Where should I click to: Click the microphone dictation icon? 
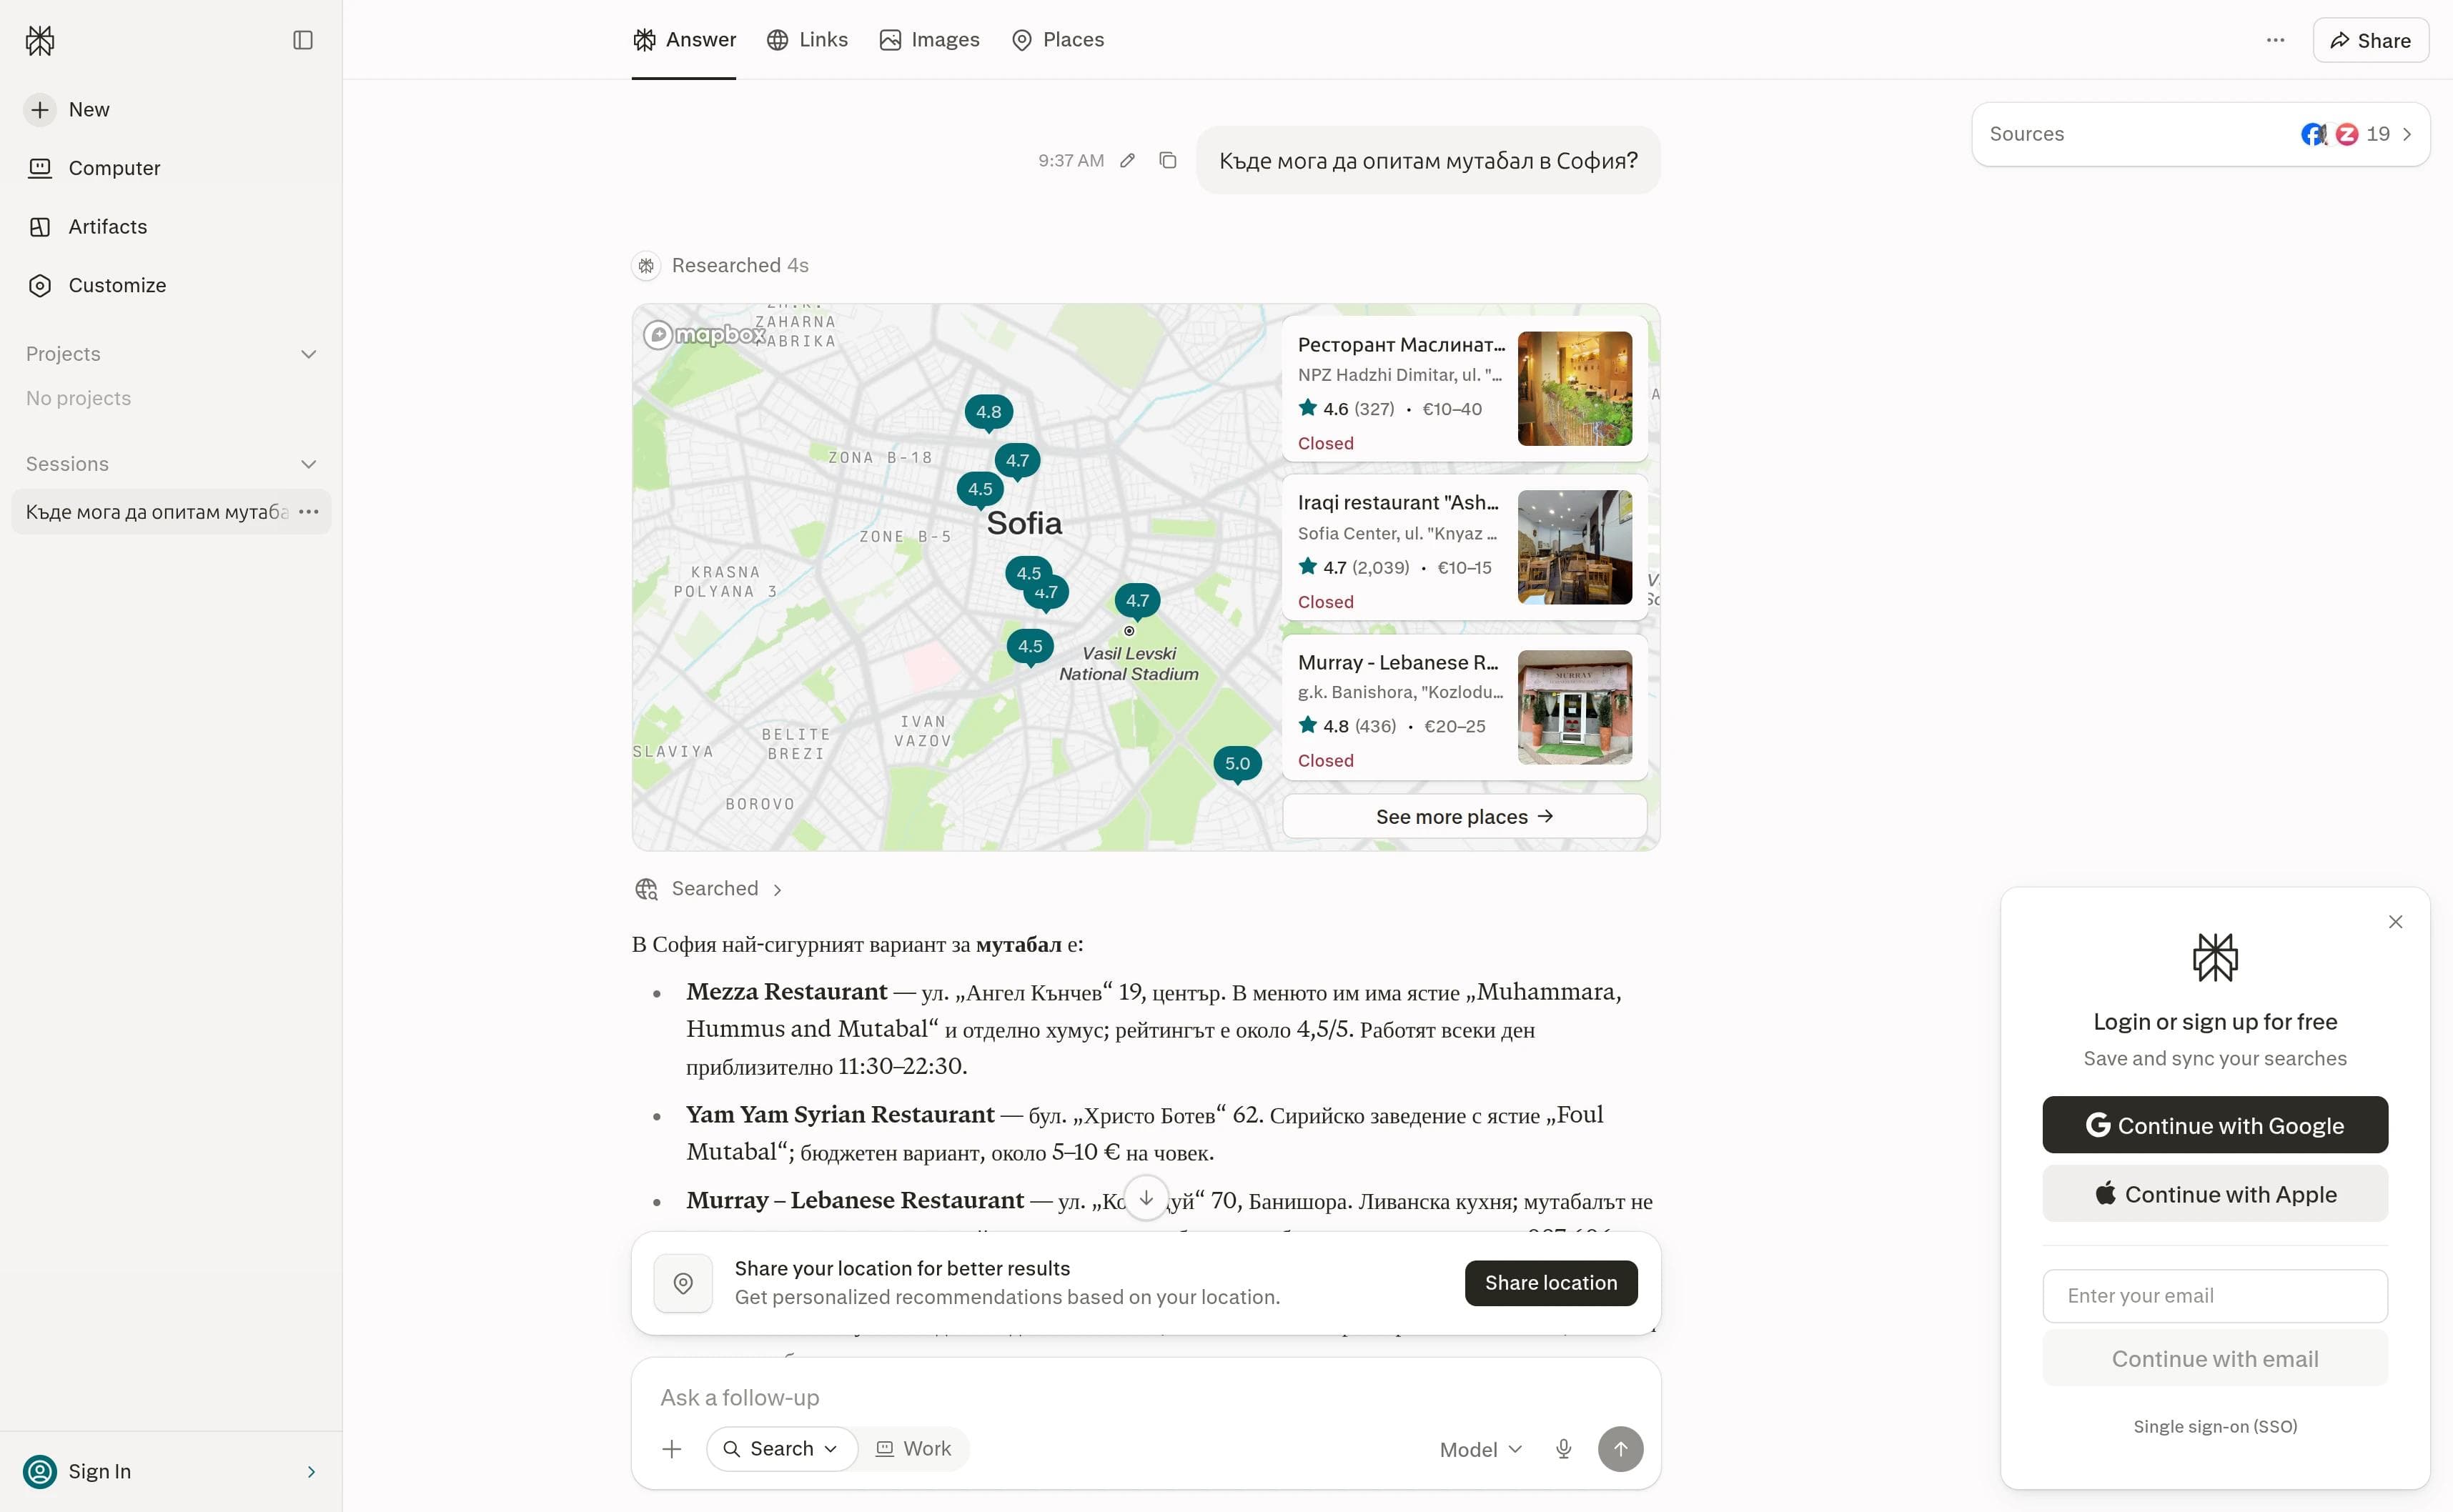click(1564, 1449)
